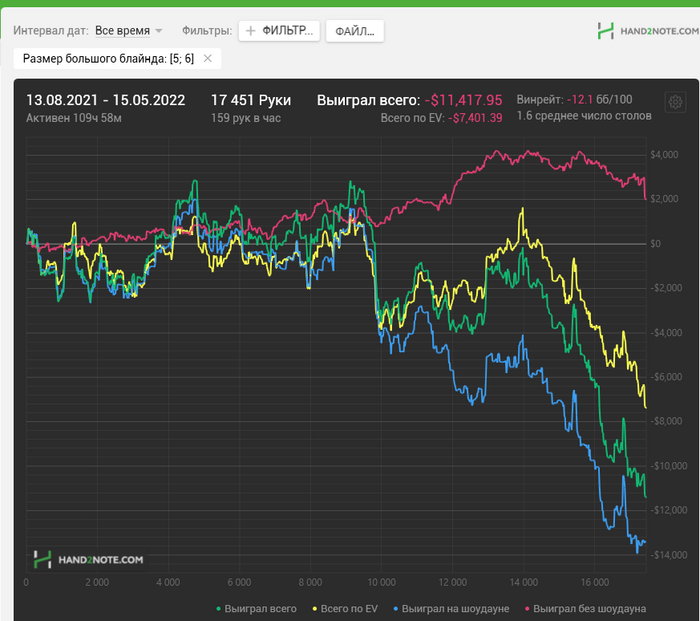Click the Всего по EV value
This screenshot has width=700, height=621.
[475, 118]
